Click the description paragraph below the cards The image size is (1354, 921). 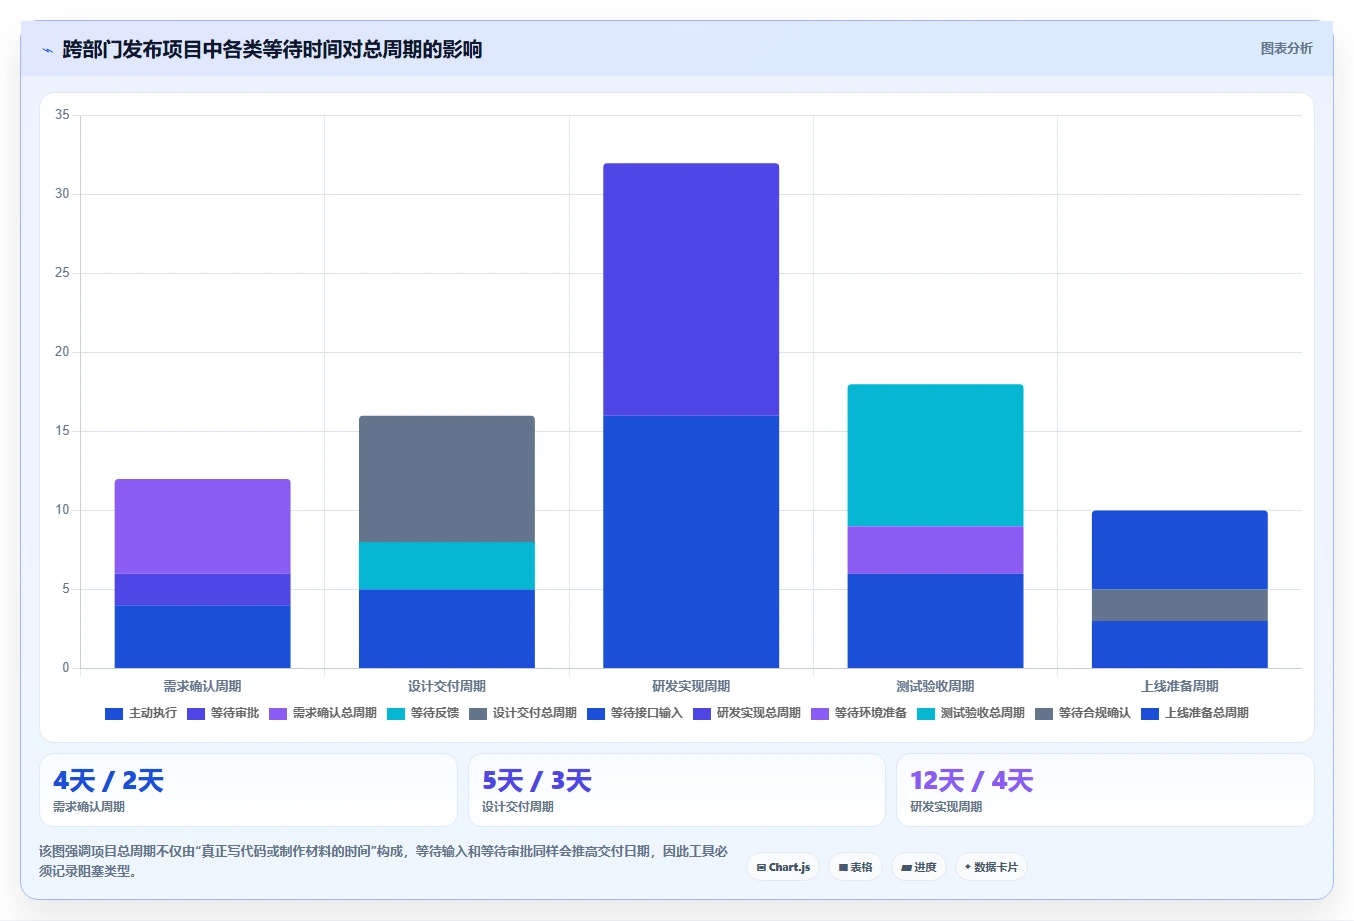[384, 861]
